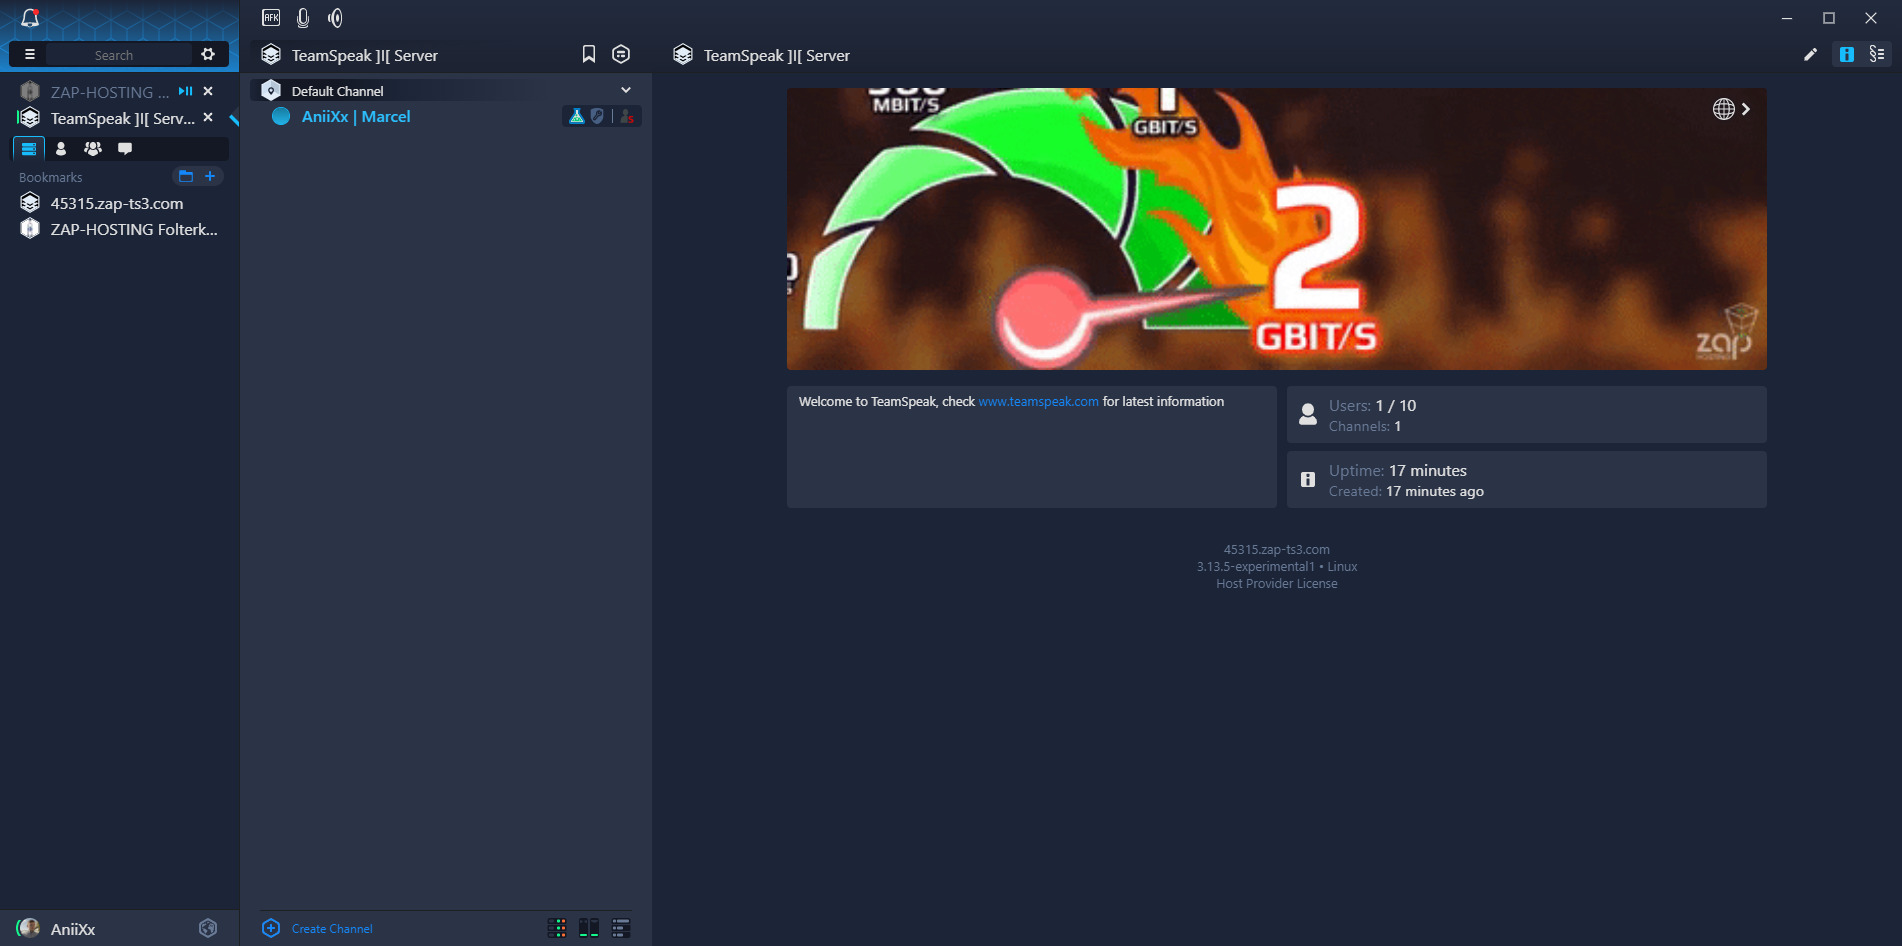Screen dimensions: 1902x946
Task: Edit server with pencil icon
Action: pyautogui.click(x=1810, y=54)
